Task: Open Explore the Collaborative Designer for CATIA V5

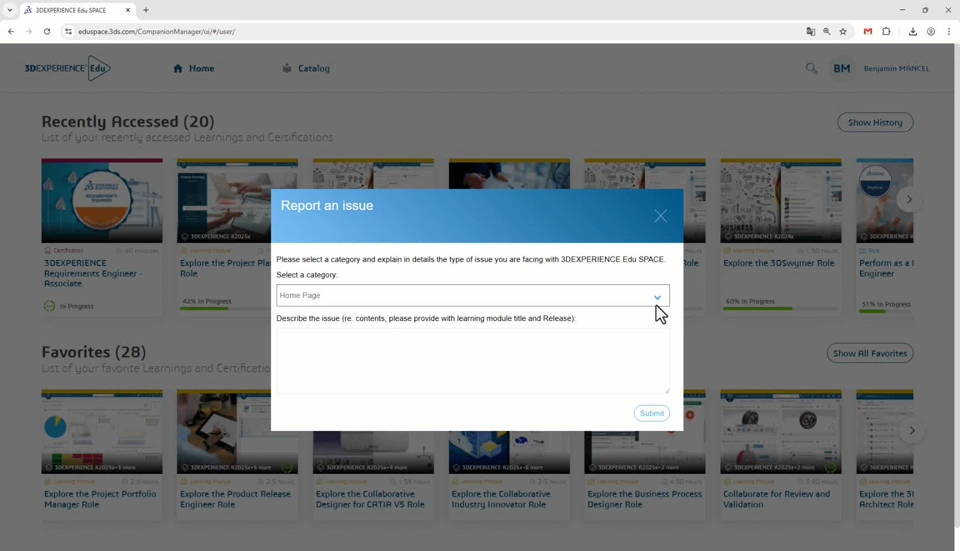Action: point(370,499)
